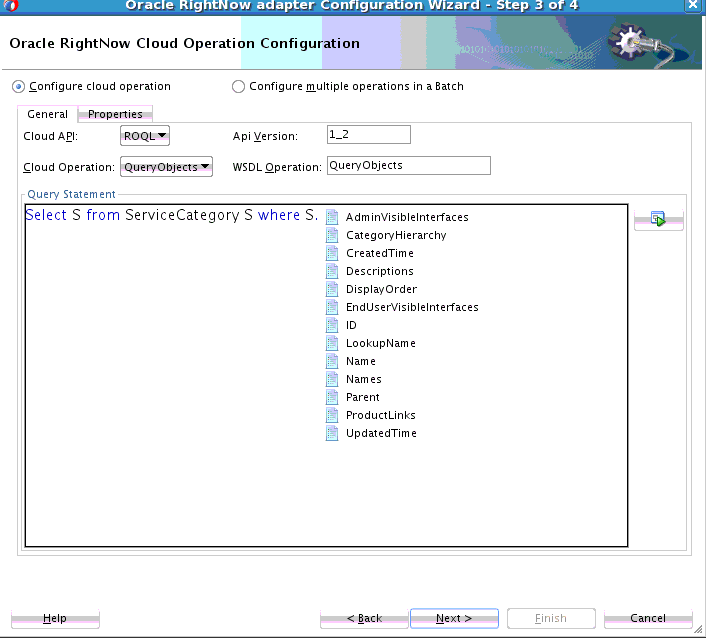Pick ProductLinks from suggestion list

(x=380, y=415)
